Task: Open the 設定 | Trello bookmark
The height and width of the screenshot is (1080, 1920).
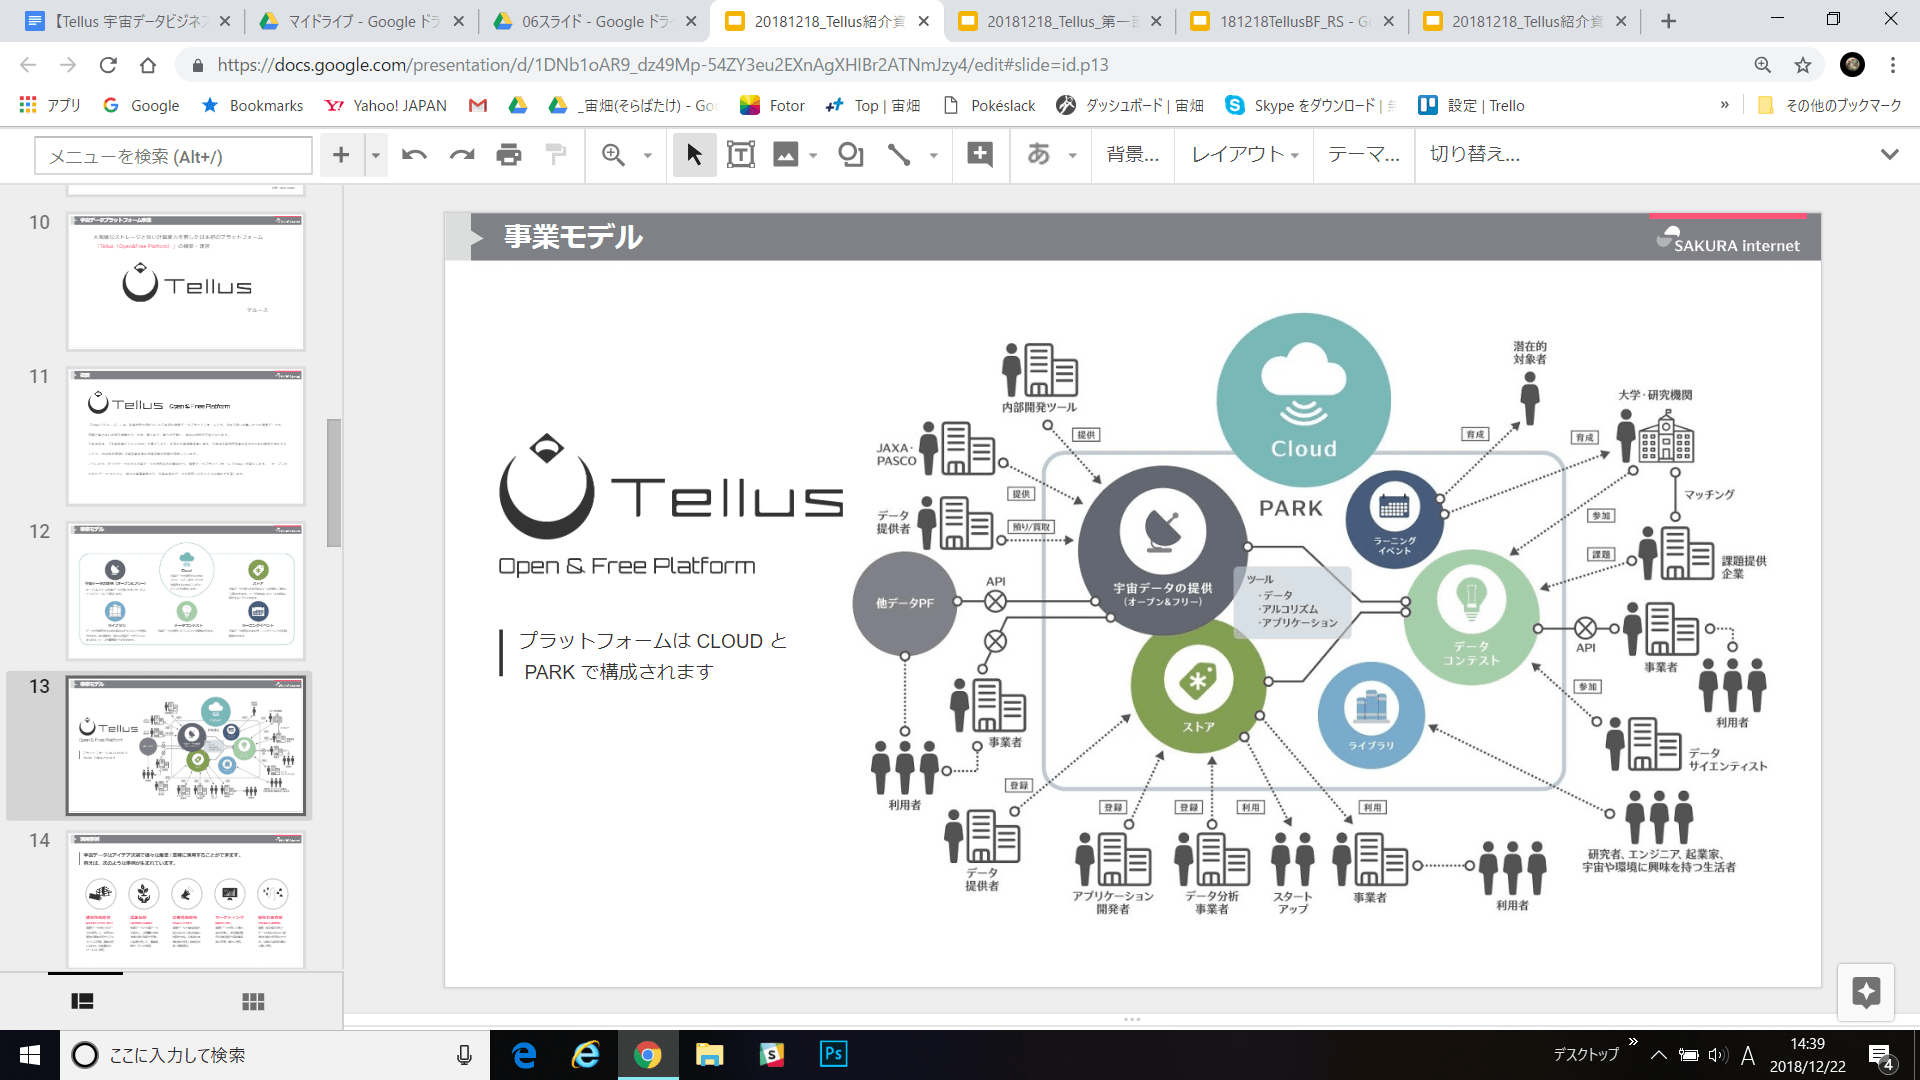Action: (1471, 105)
